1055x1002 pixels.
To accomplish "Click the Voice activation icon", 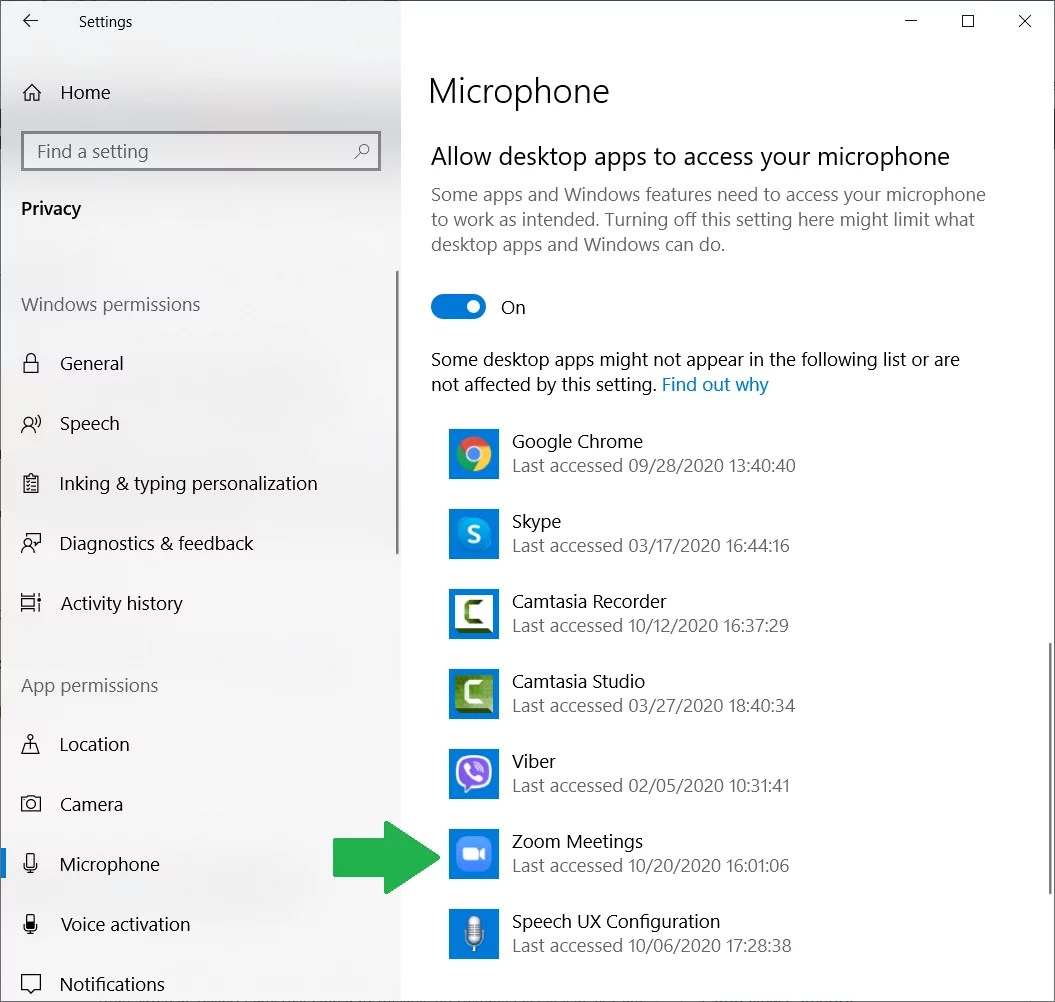I will click(x=31, y=924).
